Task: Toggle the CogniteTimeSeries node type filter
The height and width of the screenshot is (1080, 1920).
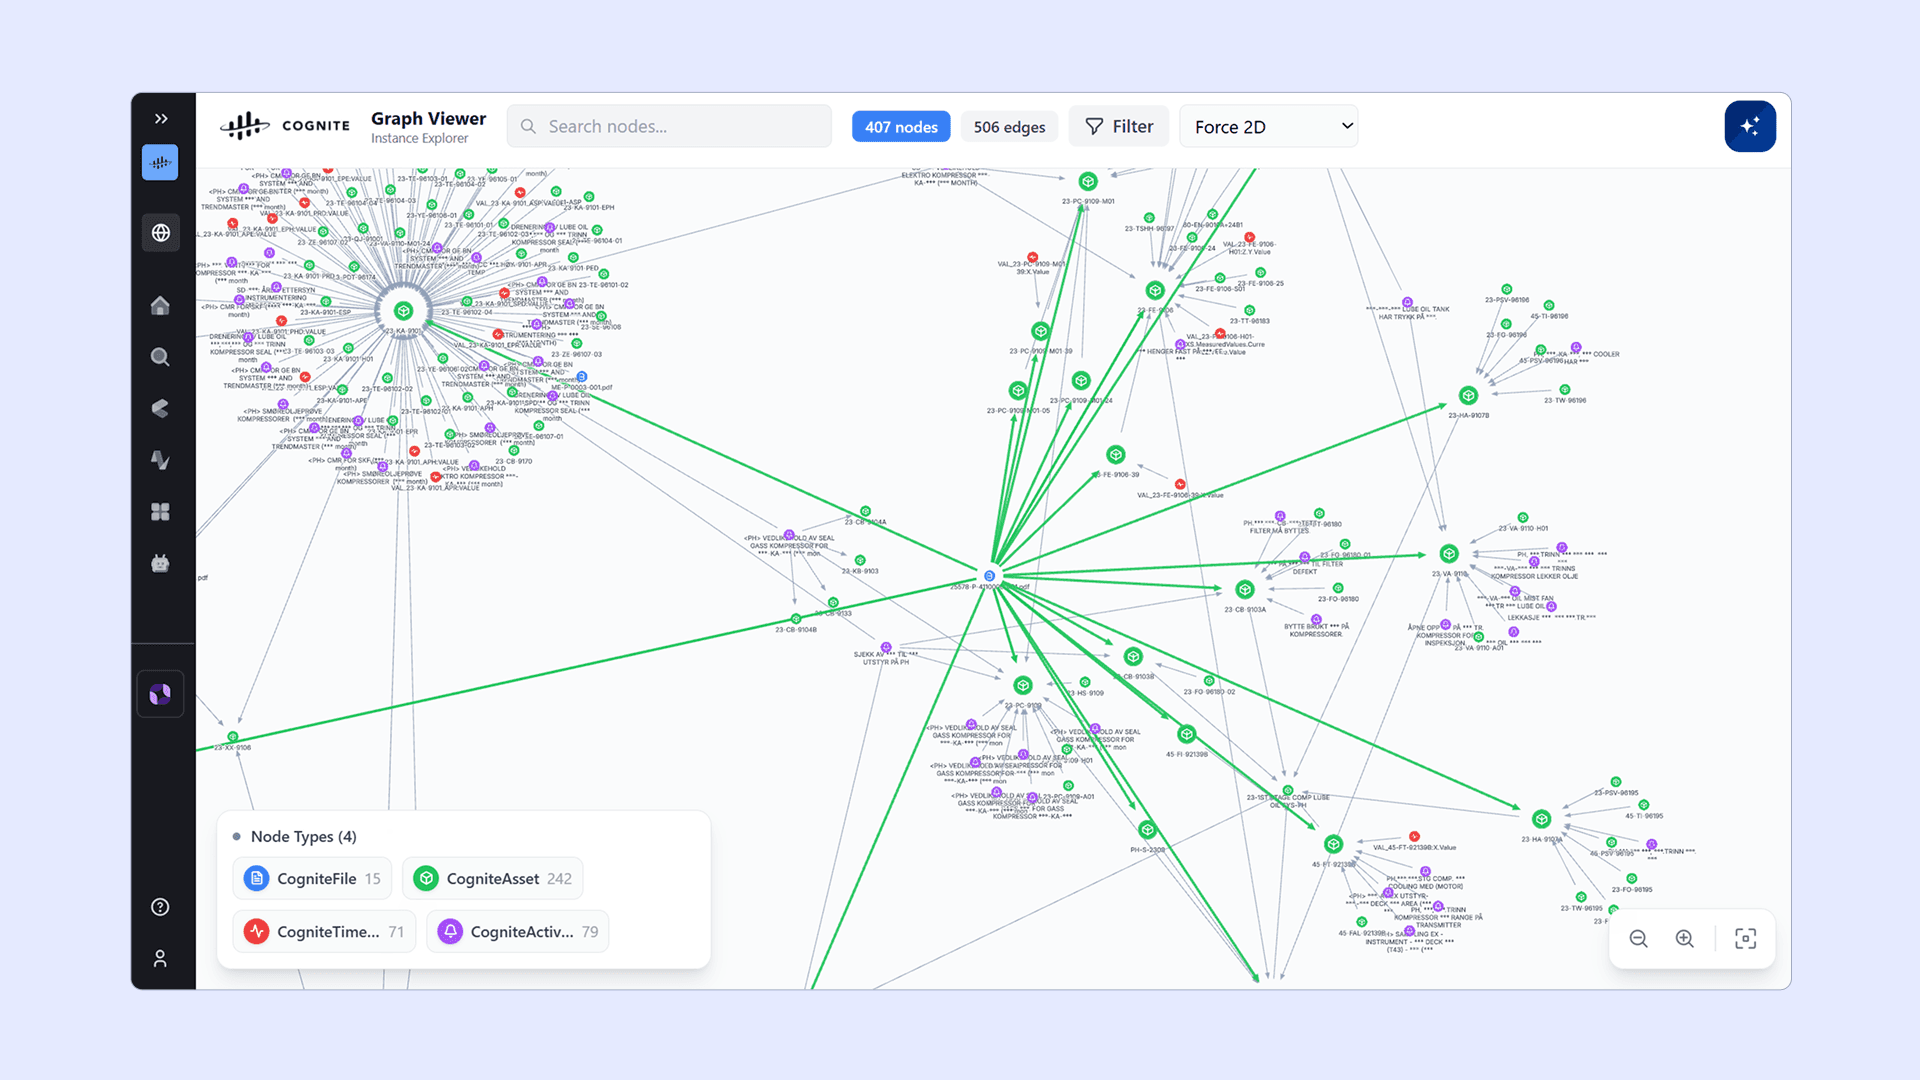Action: [x=324, y=932]
